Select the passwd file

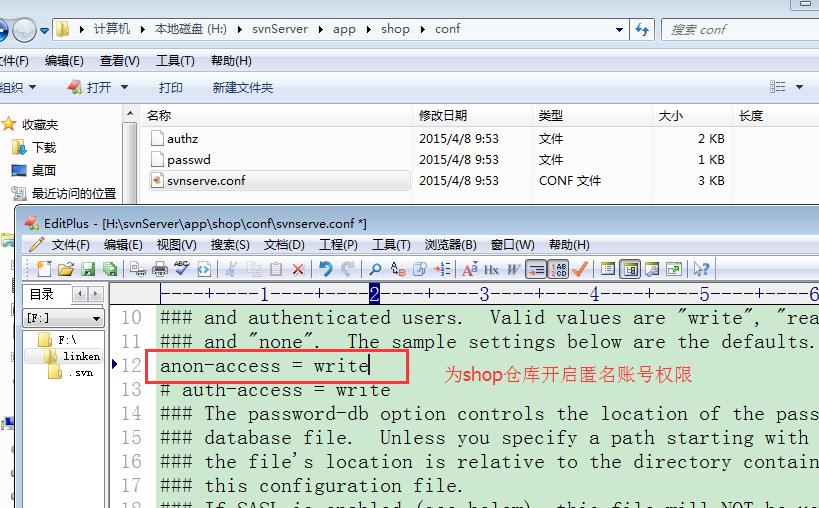coord(189,159)
